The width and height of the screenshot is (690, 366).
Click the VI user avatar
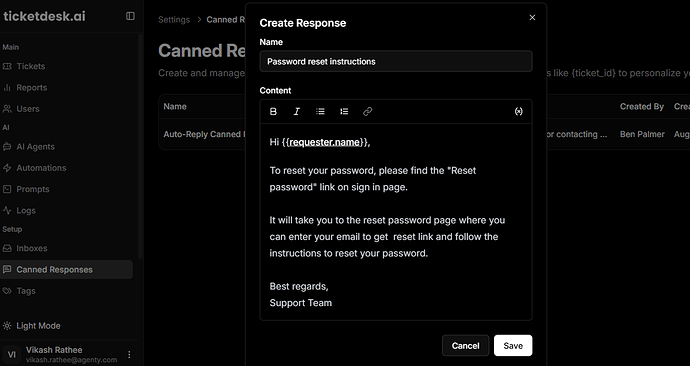click(12, 355)
